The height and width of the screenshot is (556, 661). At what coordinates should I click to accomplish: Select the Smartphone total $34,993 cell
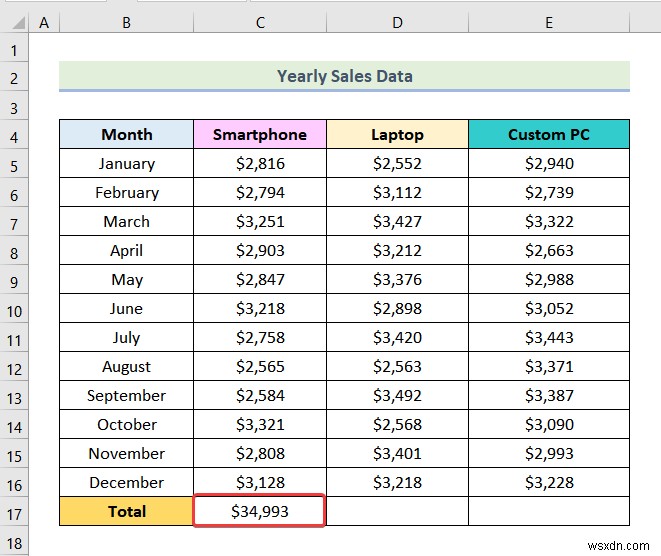click(260, 512)
